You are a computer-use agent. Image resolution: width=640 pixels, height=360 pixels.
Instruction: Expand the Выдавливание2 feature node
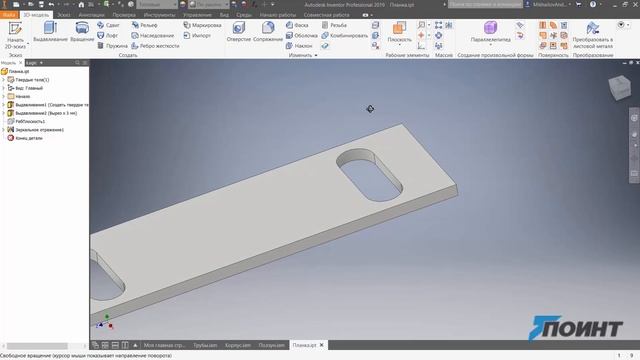click(x=4, y=113)
